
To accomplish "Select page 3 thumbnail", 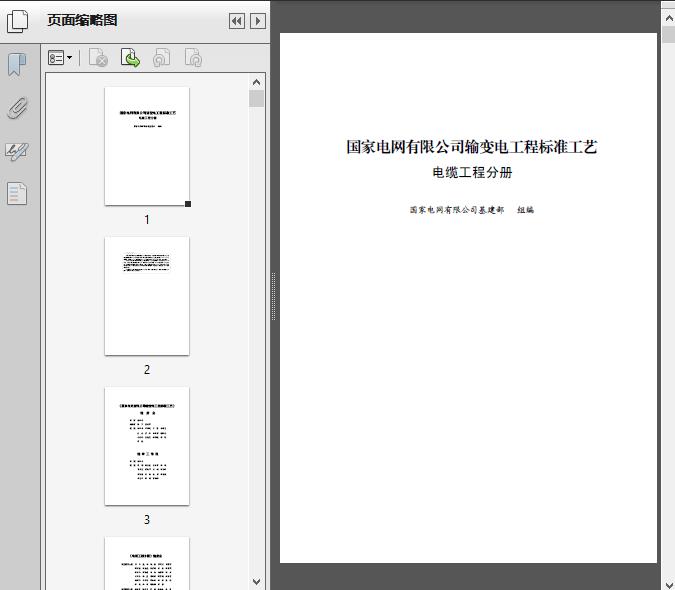I will coord(147,446).
